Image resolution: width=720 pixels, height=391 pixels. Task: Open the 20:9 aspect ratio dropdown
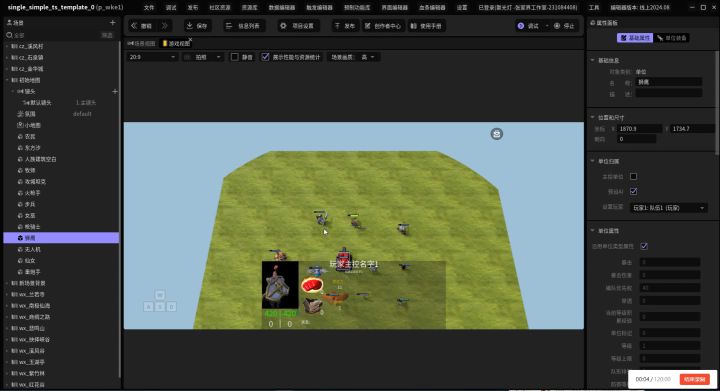point(152,57)
